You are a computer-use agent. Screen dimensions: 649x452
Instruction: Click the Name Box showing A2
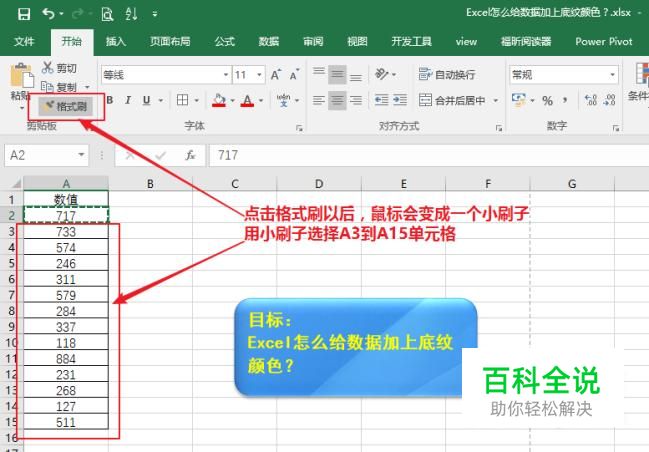coord(46,155)
